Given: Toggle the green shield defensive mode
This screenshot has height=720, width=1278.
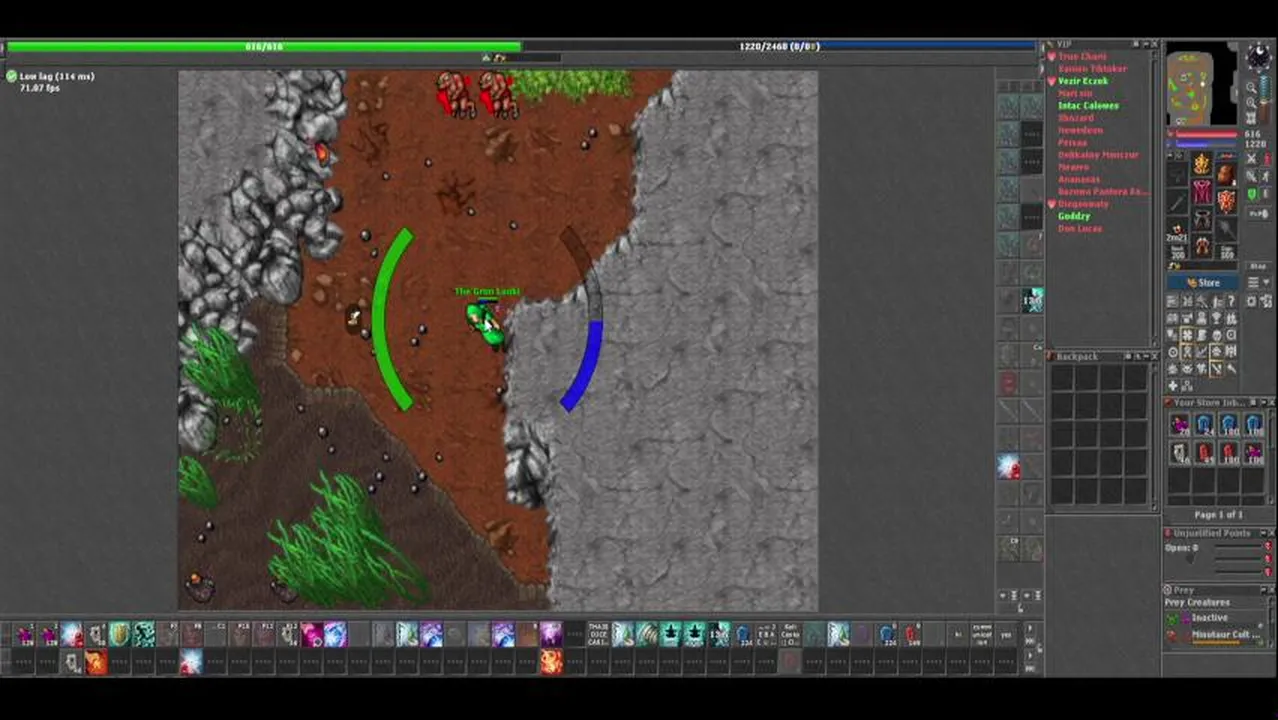Looking at the screenshot, I should point(1251,193).
